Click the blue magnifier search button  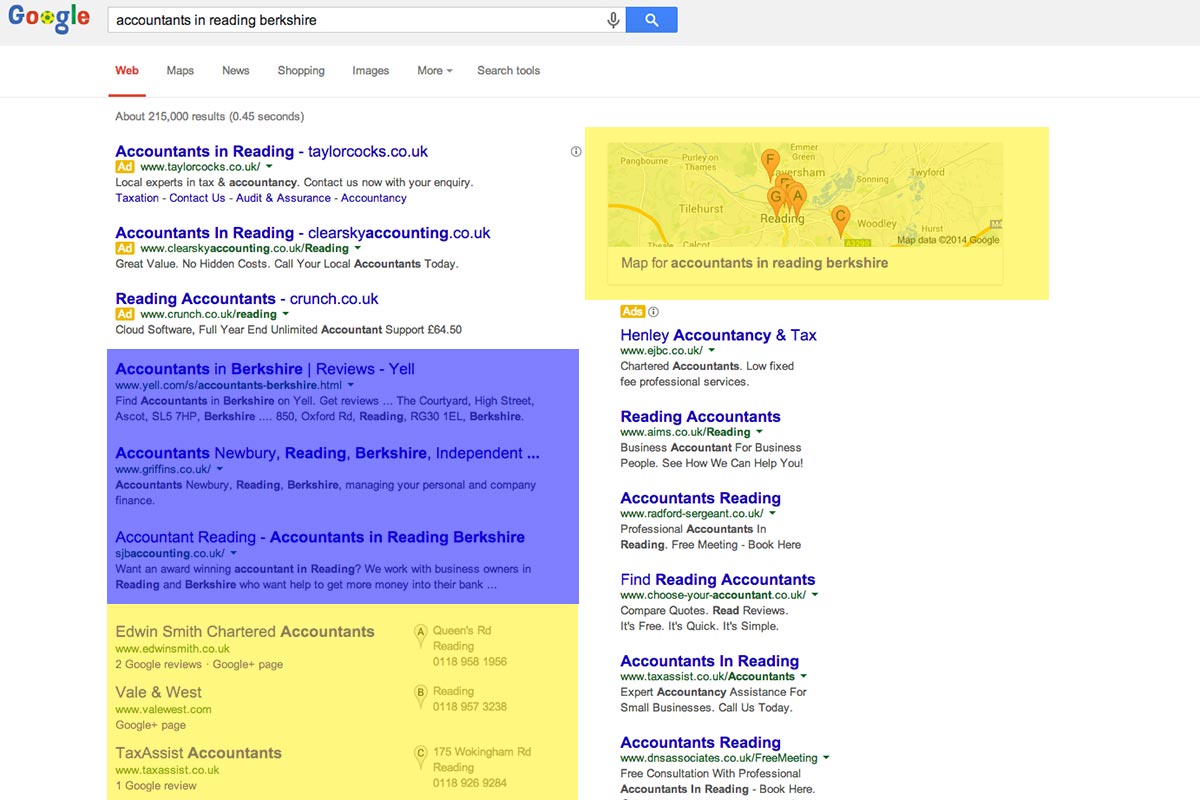coord(651,20)
